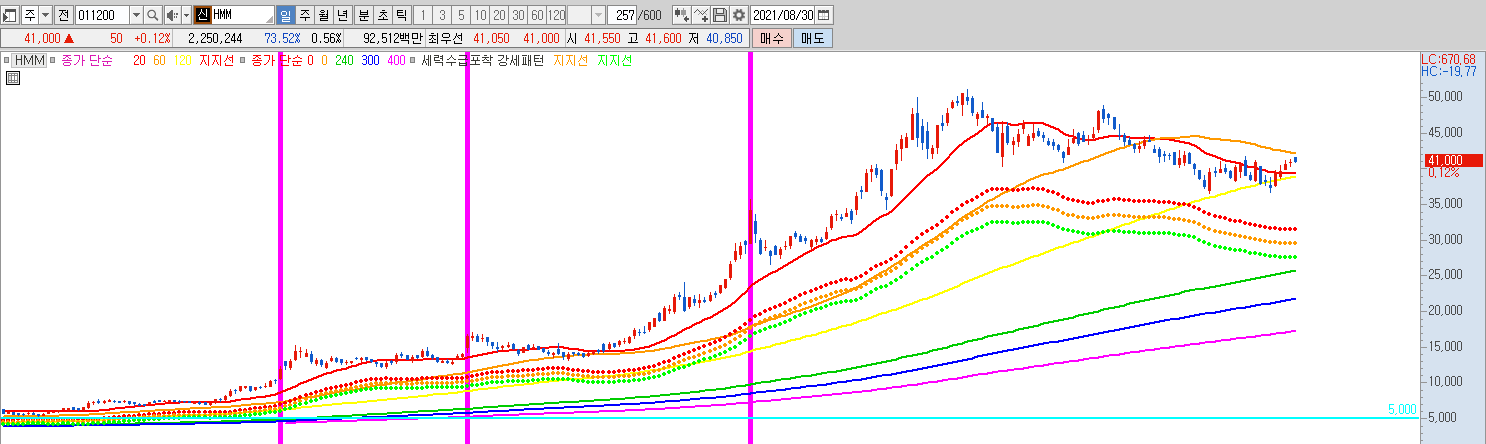Image resolution: width=1486 pixels, height=444 pixels.
Task: Choose interval 30 button
Action: tap(519, 15)
